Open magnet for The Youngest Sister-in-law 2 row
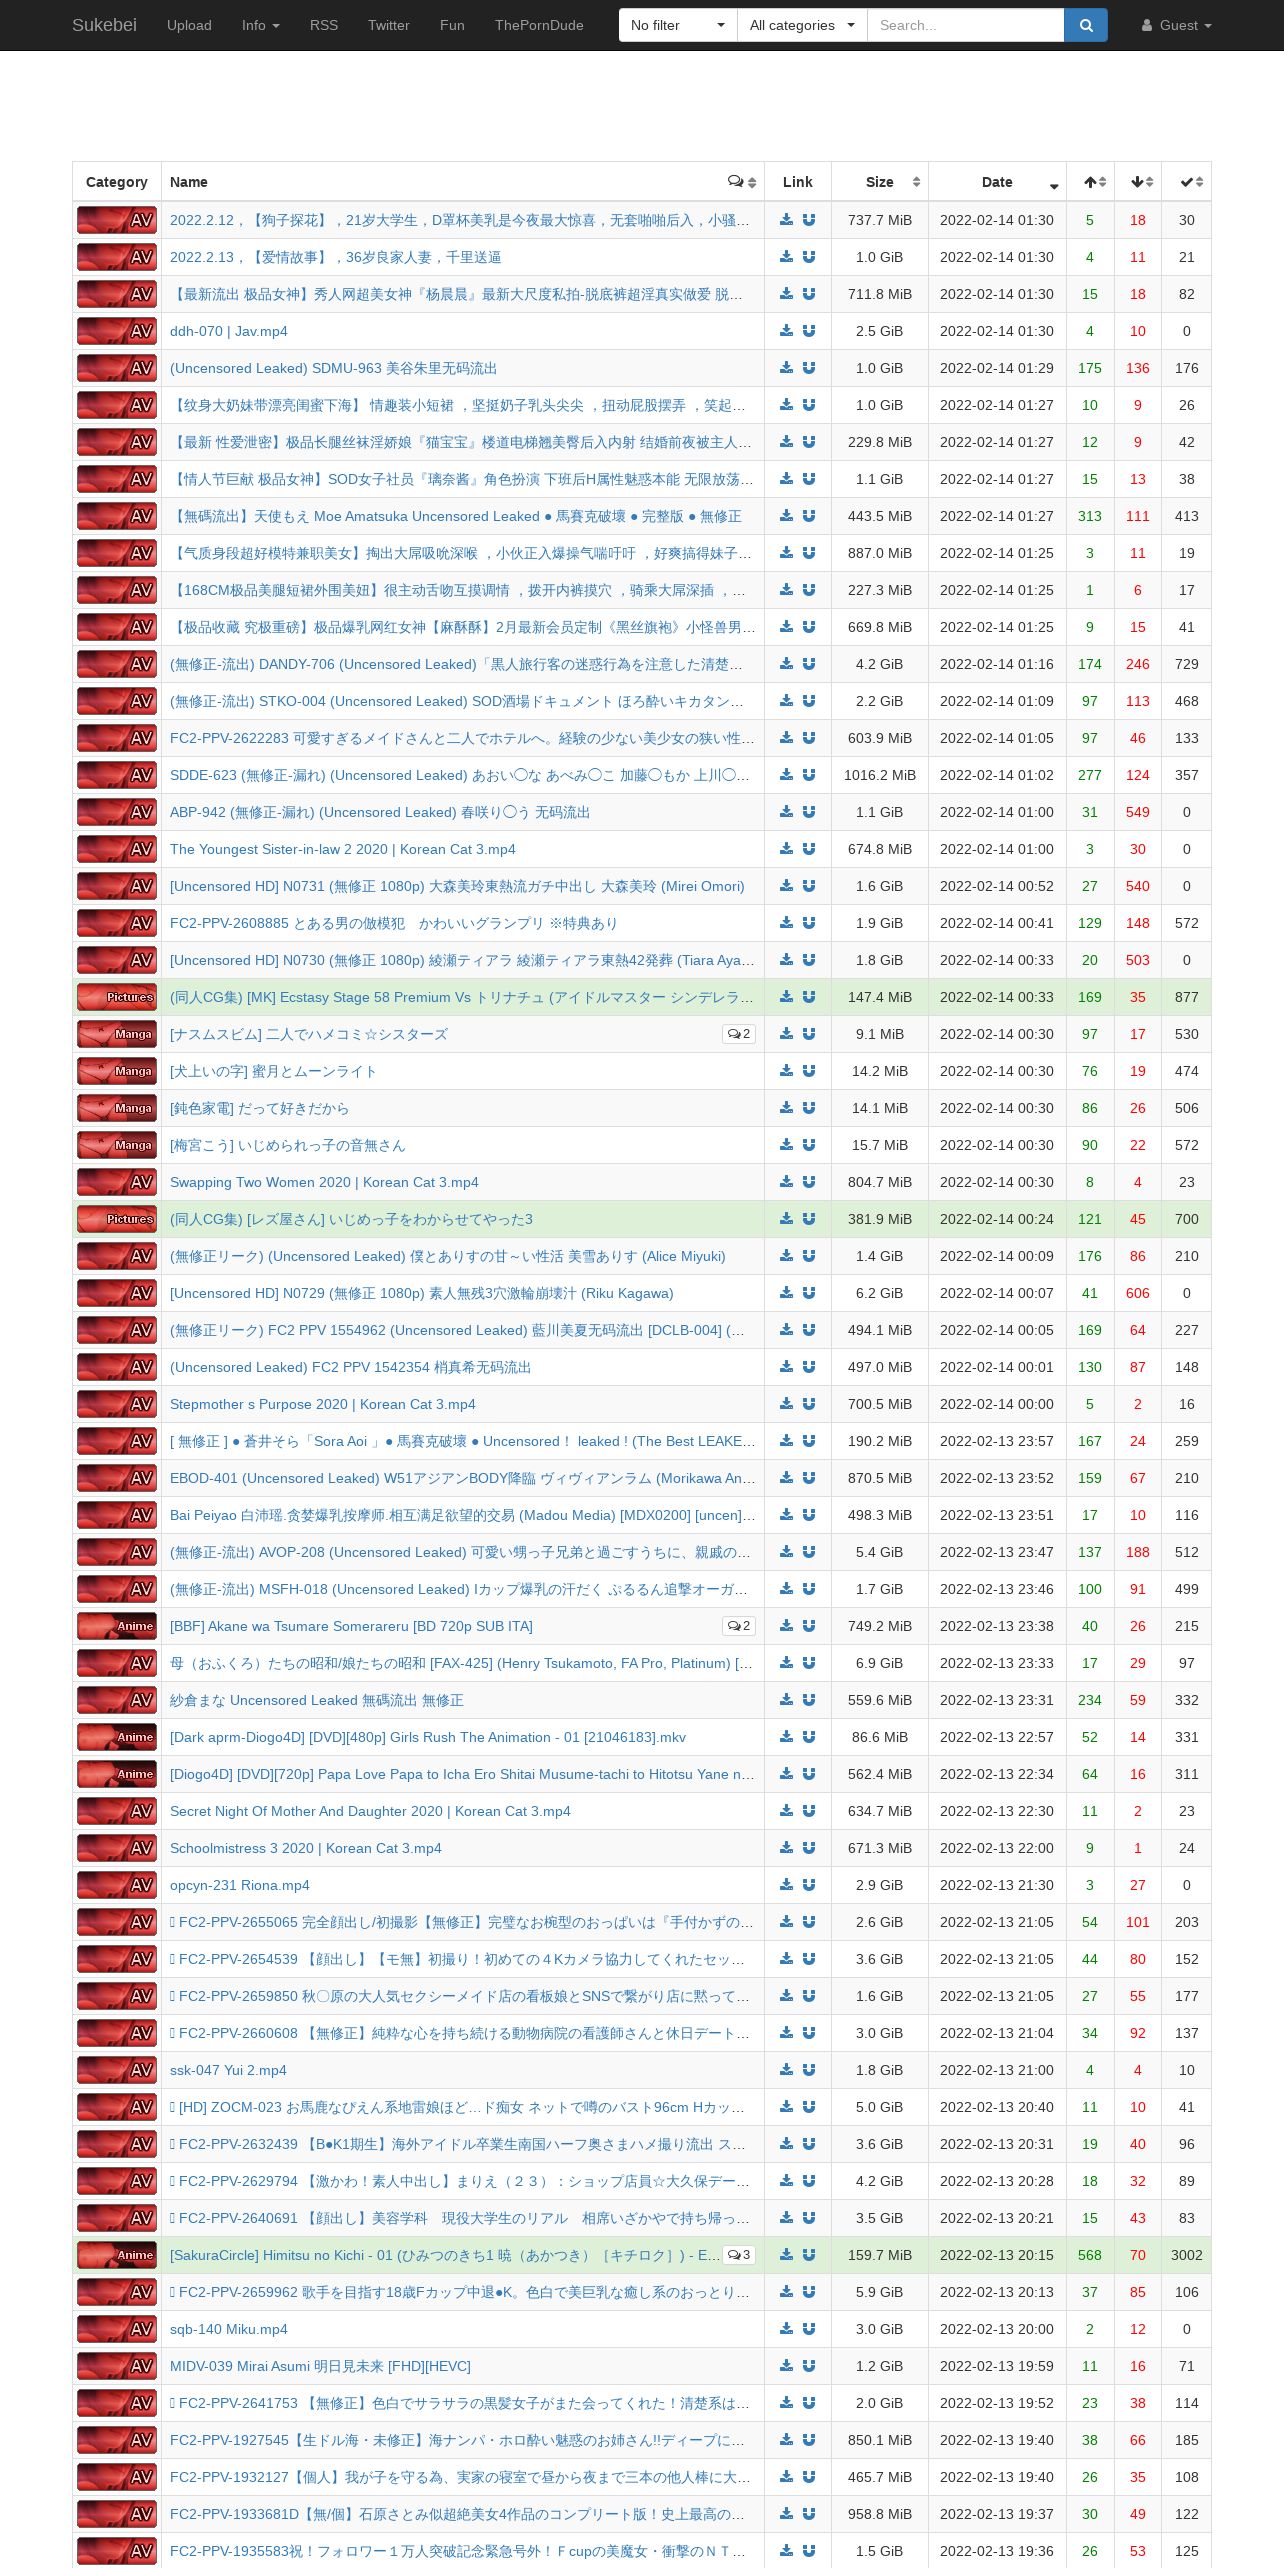The height and width of the screenshot is (2568, 1284). [x=809, y=849]
